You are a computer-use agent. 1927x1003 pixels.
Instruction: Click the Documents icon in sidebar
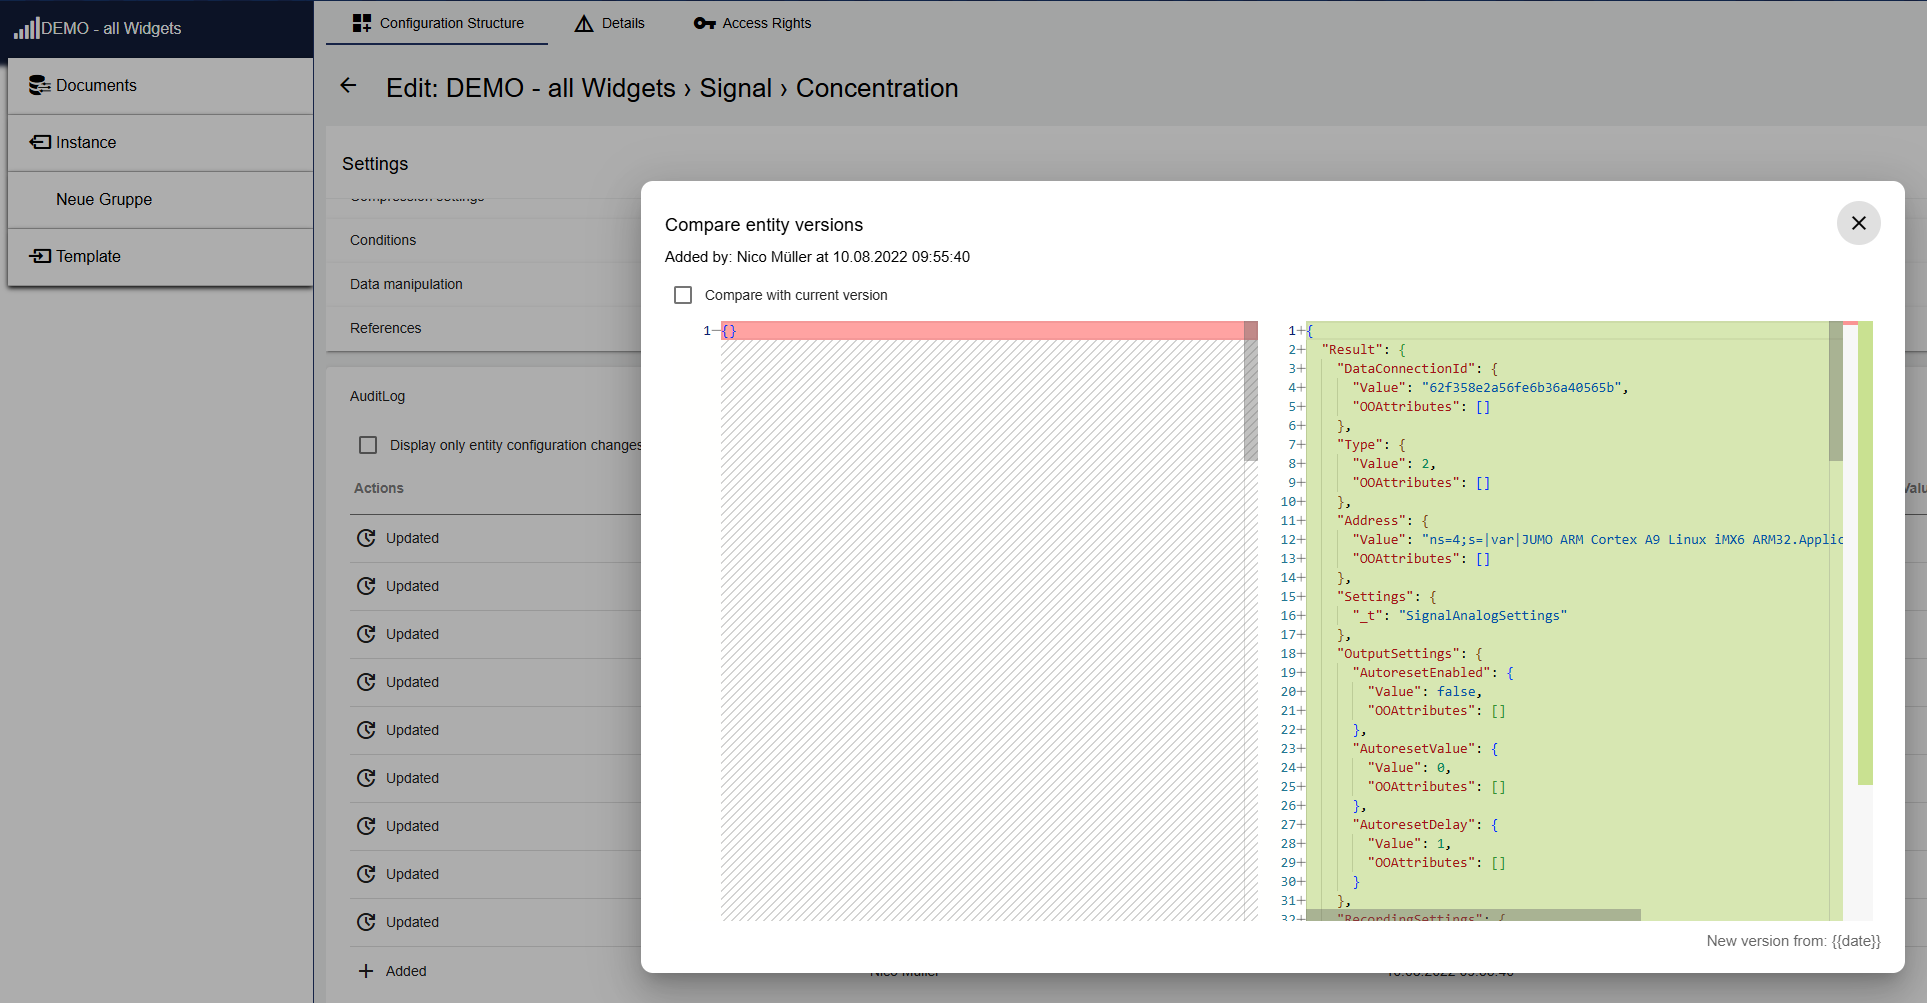pos(39,86)
